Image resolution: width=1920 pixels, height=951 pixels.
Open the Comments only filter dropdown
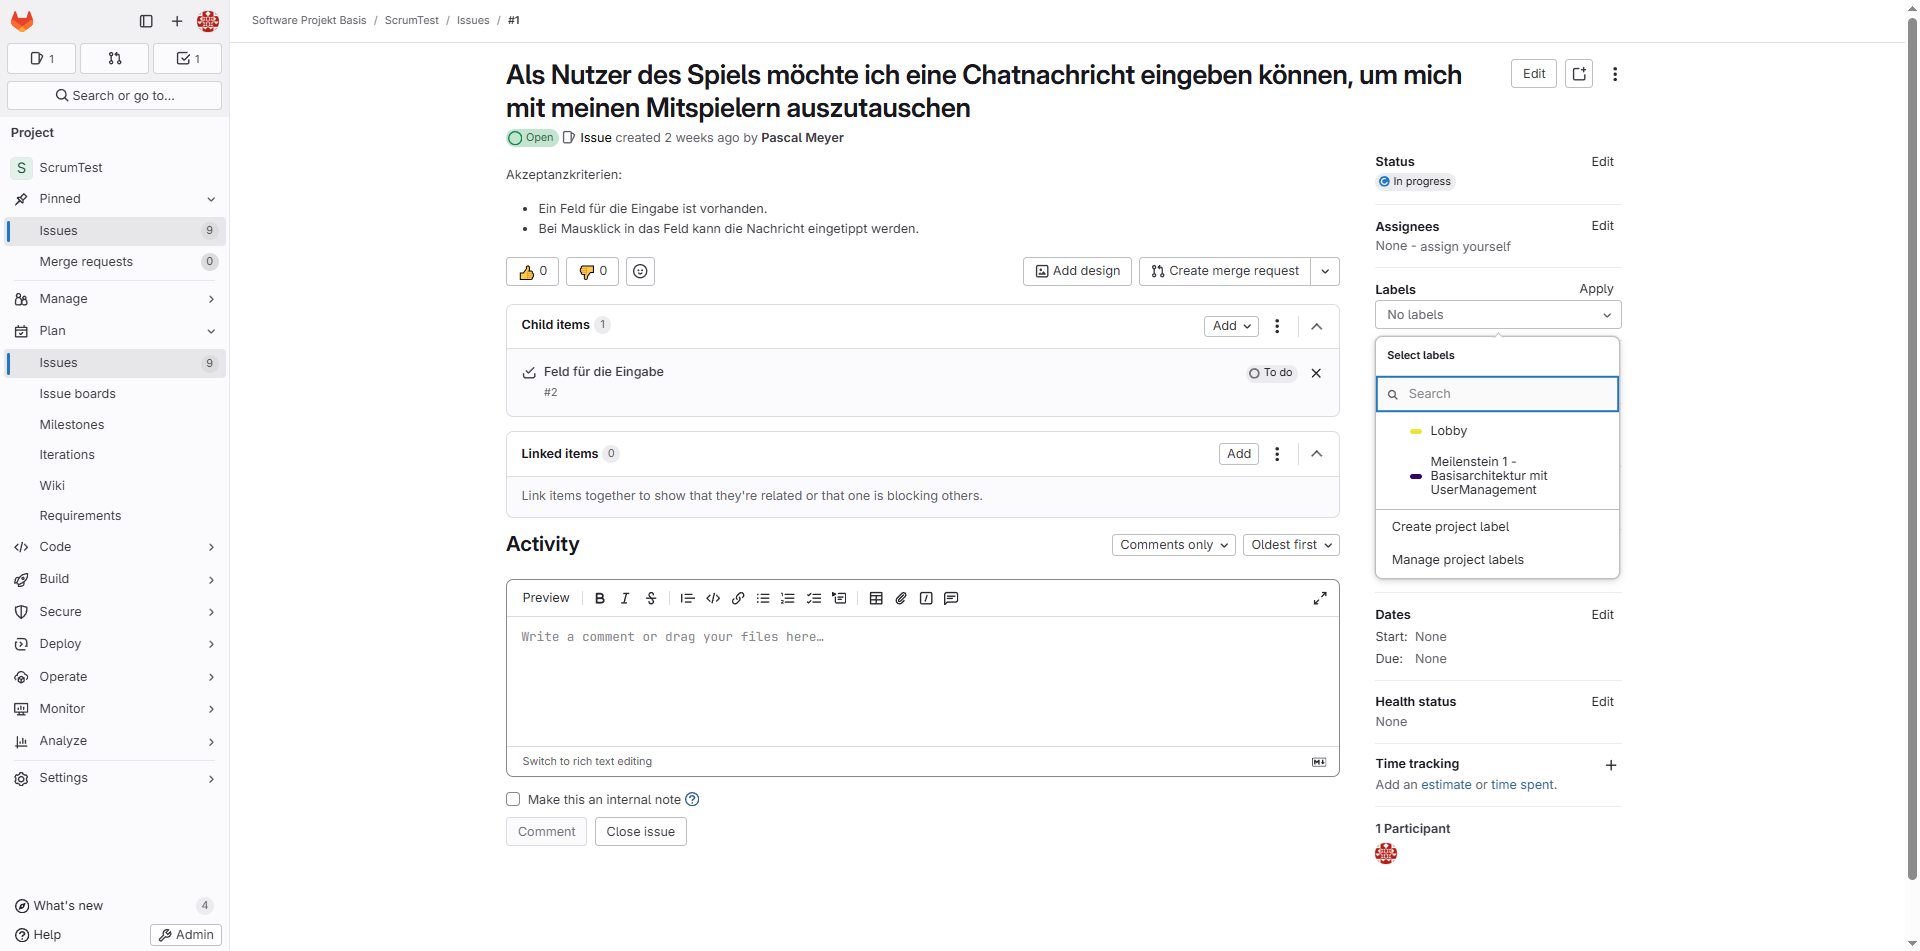point(1173,545)
